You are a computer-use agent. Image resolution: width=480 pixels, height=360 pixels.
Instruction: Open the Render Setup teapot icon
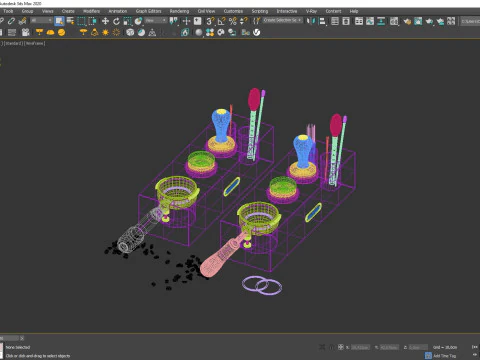(407, 21)
